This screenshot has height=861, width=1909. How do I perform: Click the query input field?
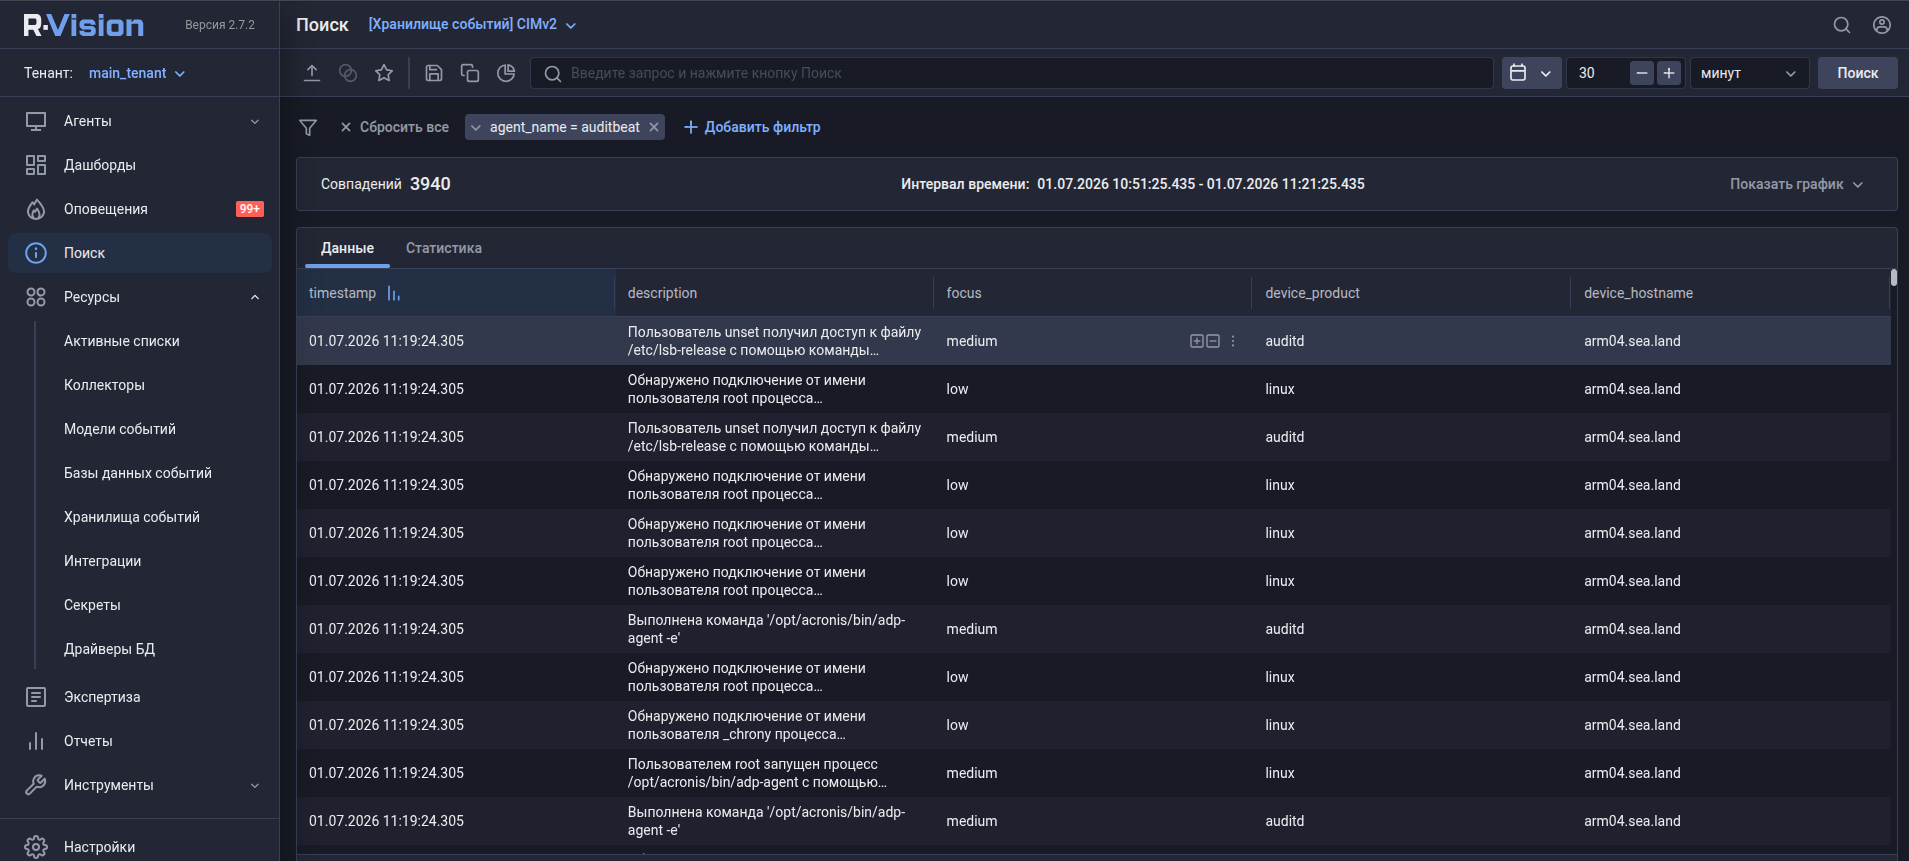tap(1012, 73)
